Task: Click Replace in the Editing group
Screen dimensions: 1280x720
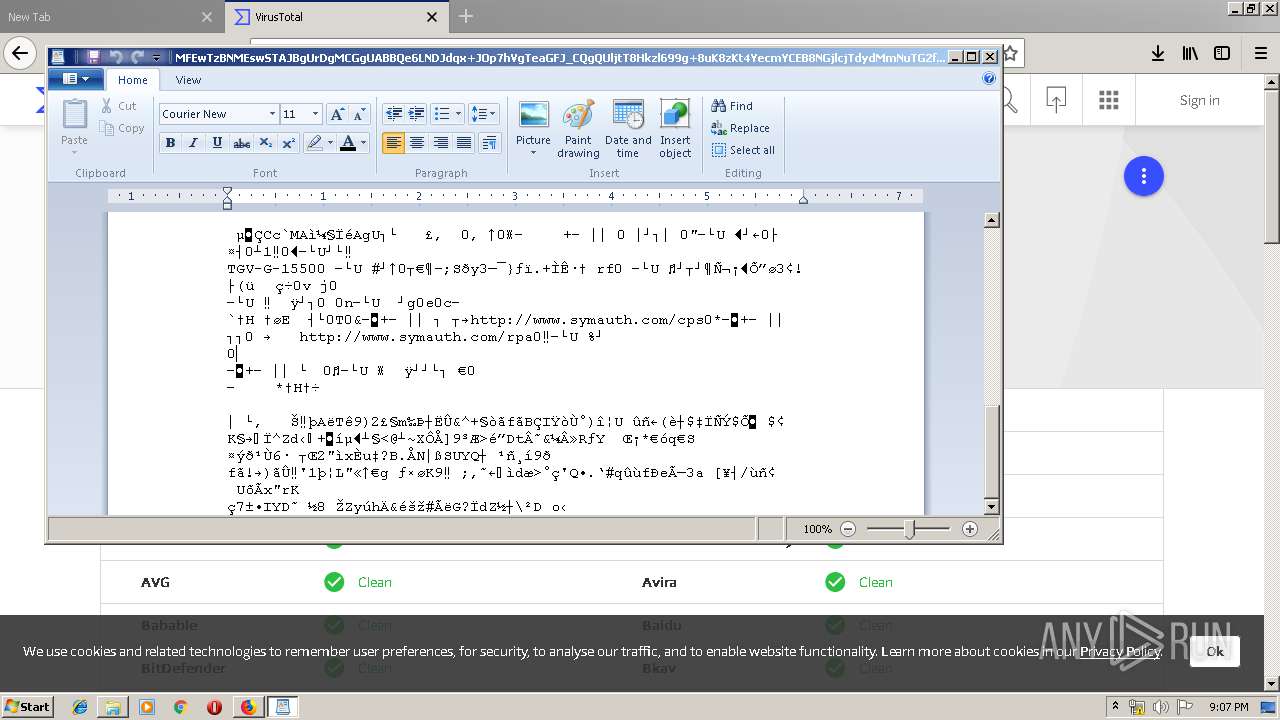Action: pos(740,128)
